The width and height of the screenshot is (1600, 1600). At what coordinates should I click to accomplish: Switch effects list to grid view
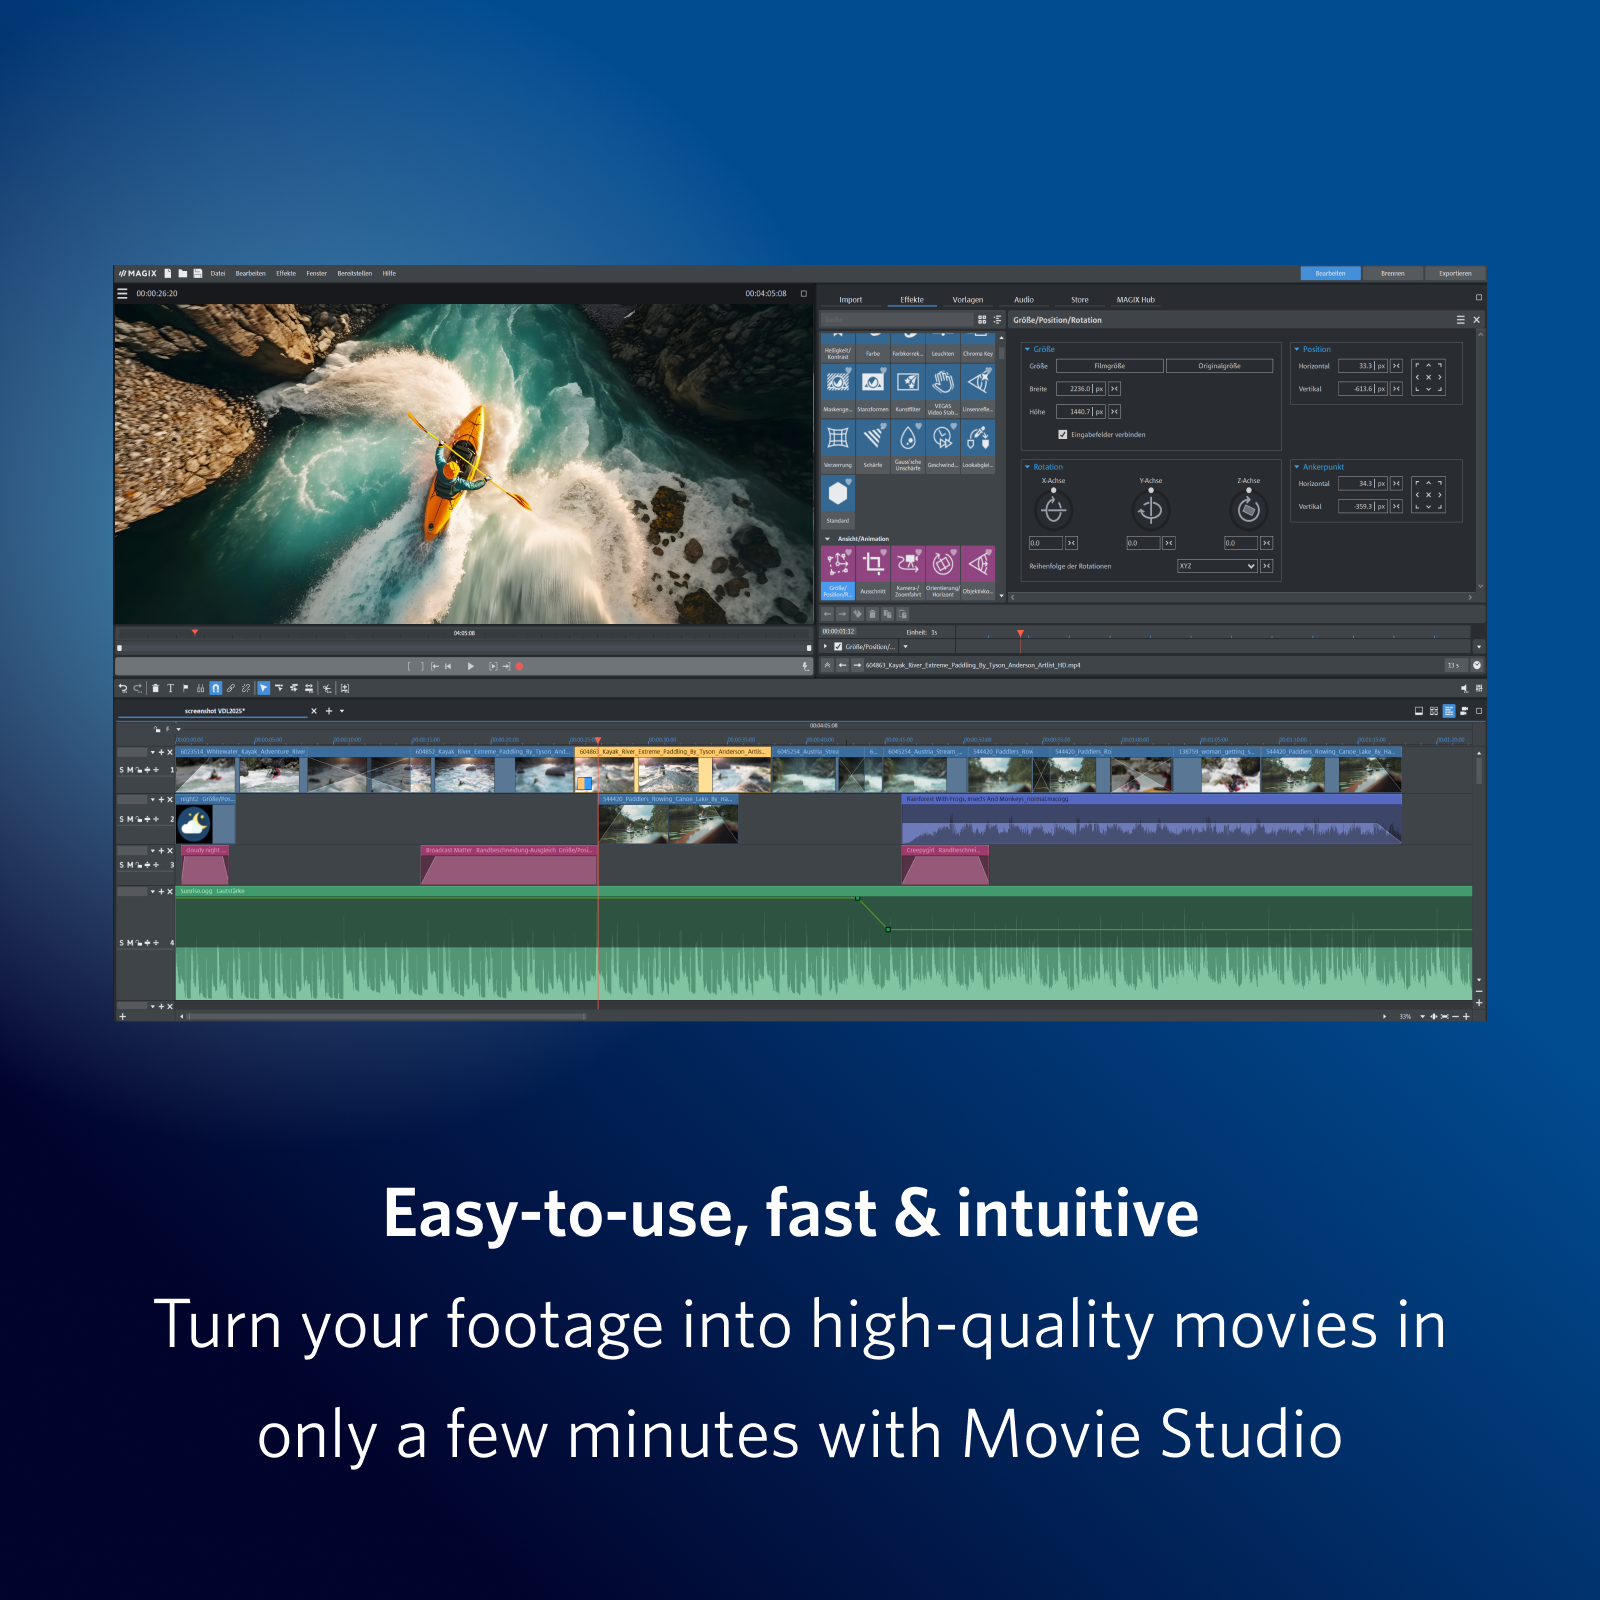coord(982,320)
